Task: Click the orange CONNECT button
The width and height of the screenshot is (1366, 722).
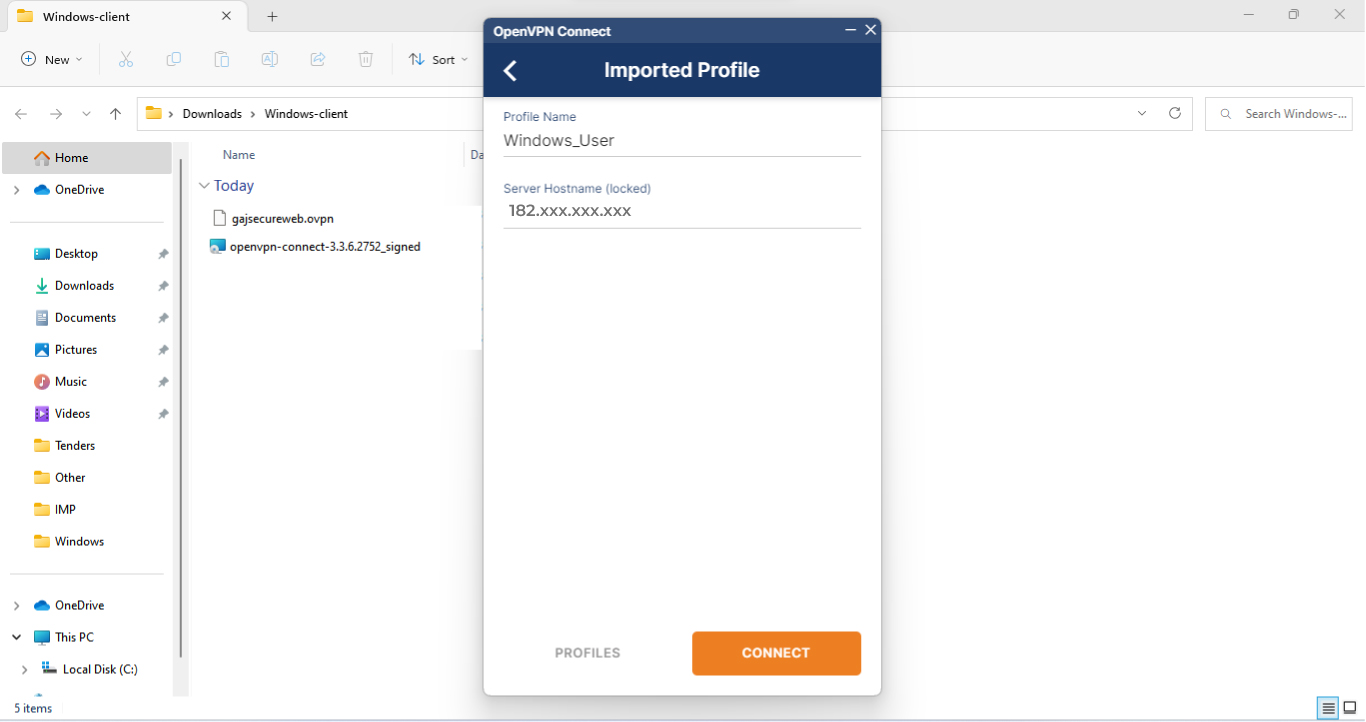Action: click(x=776, y=653)
